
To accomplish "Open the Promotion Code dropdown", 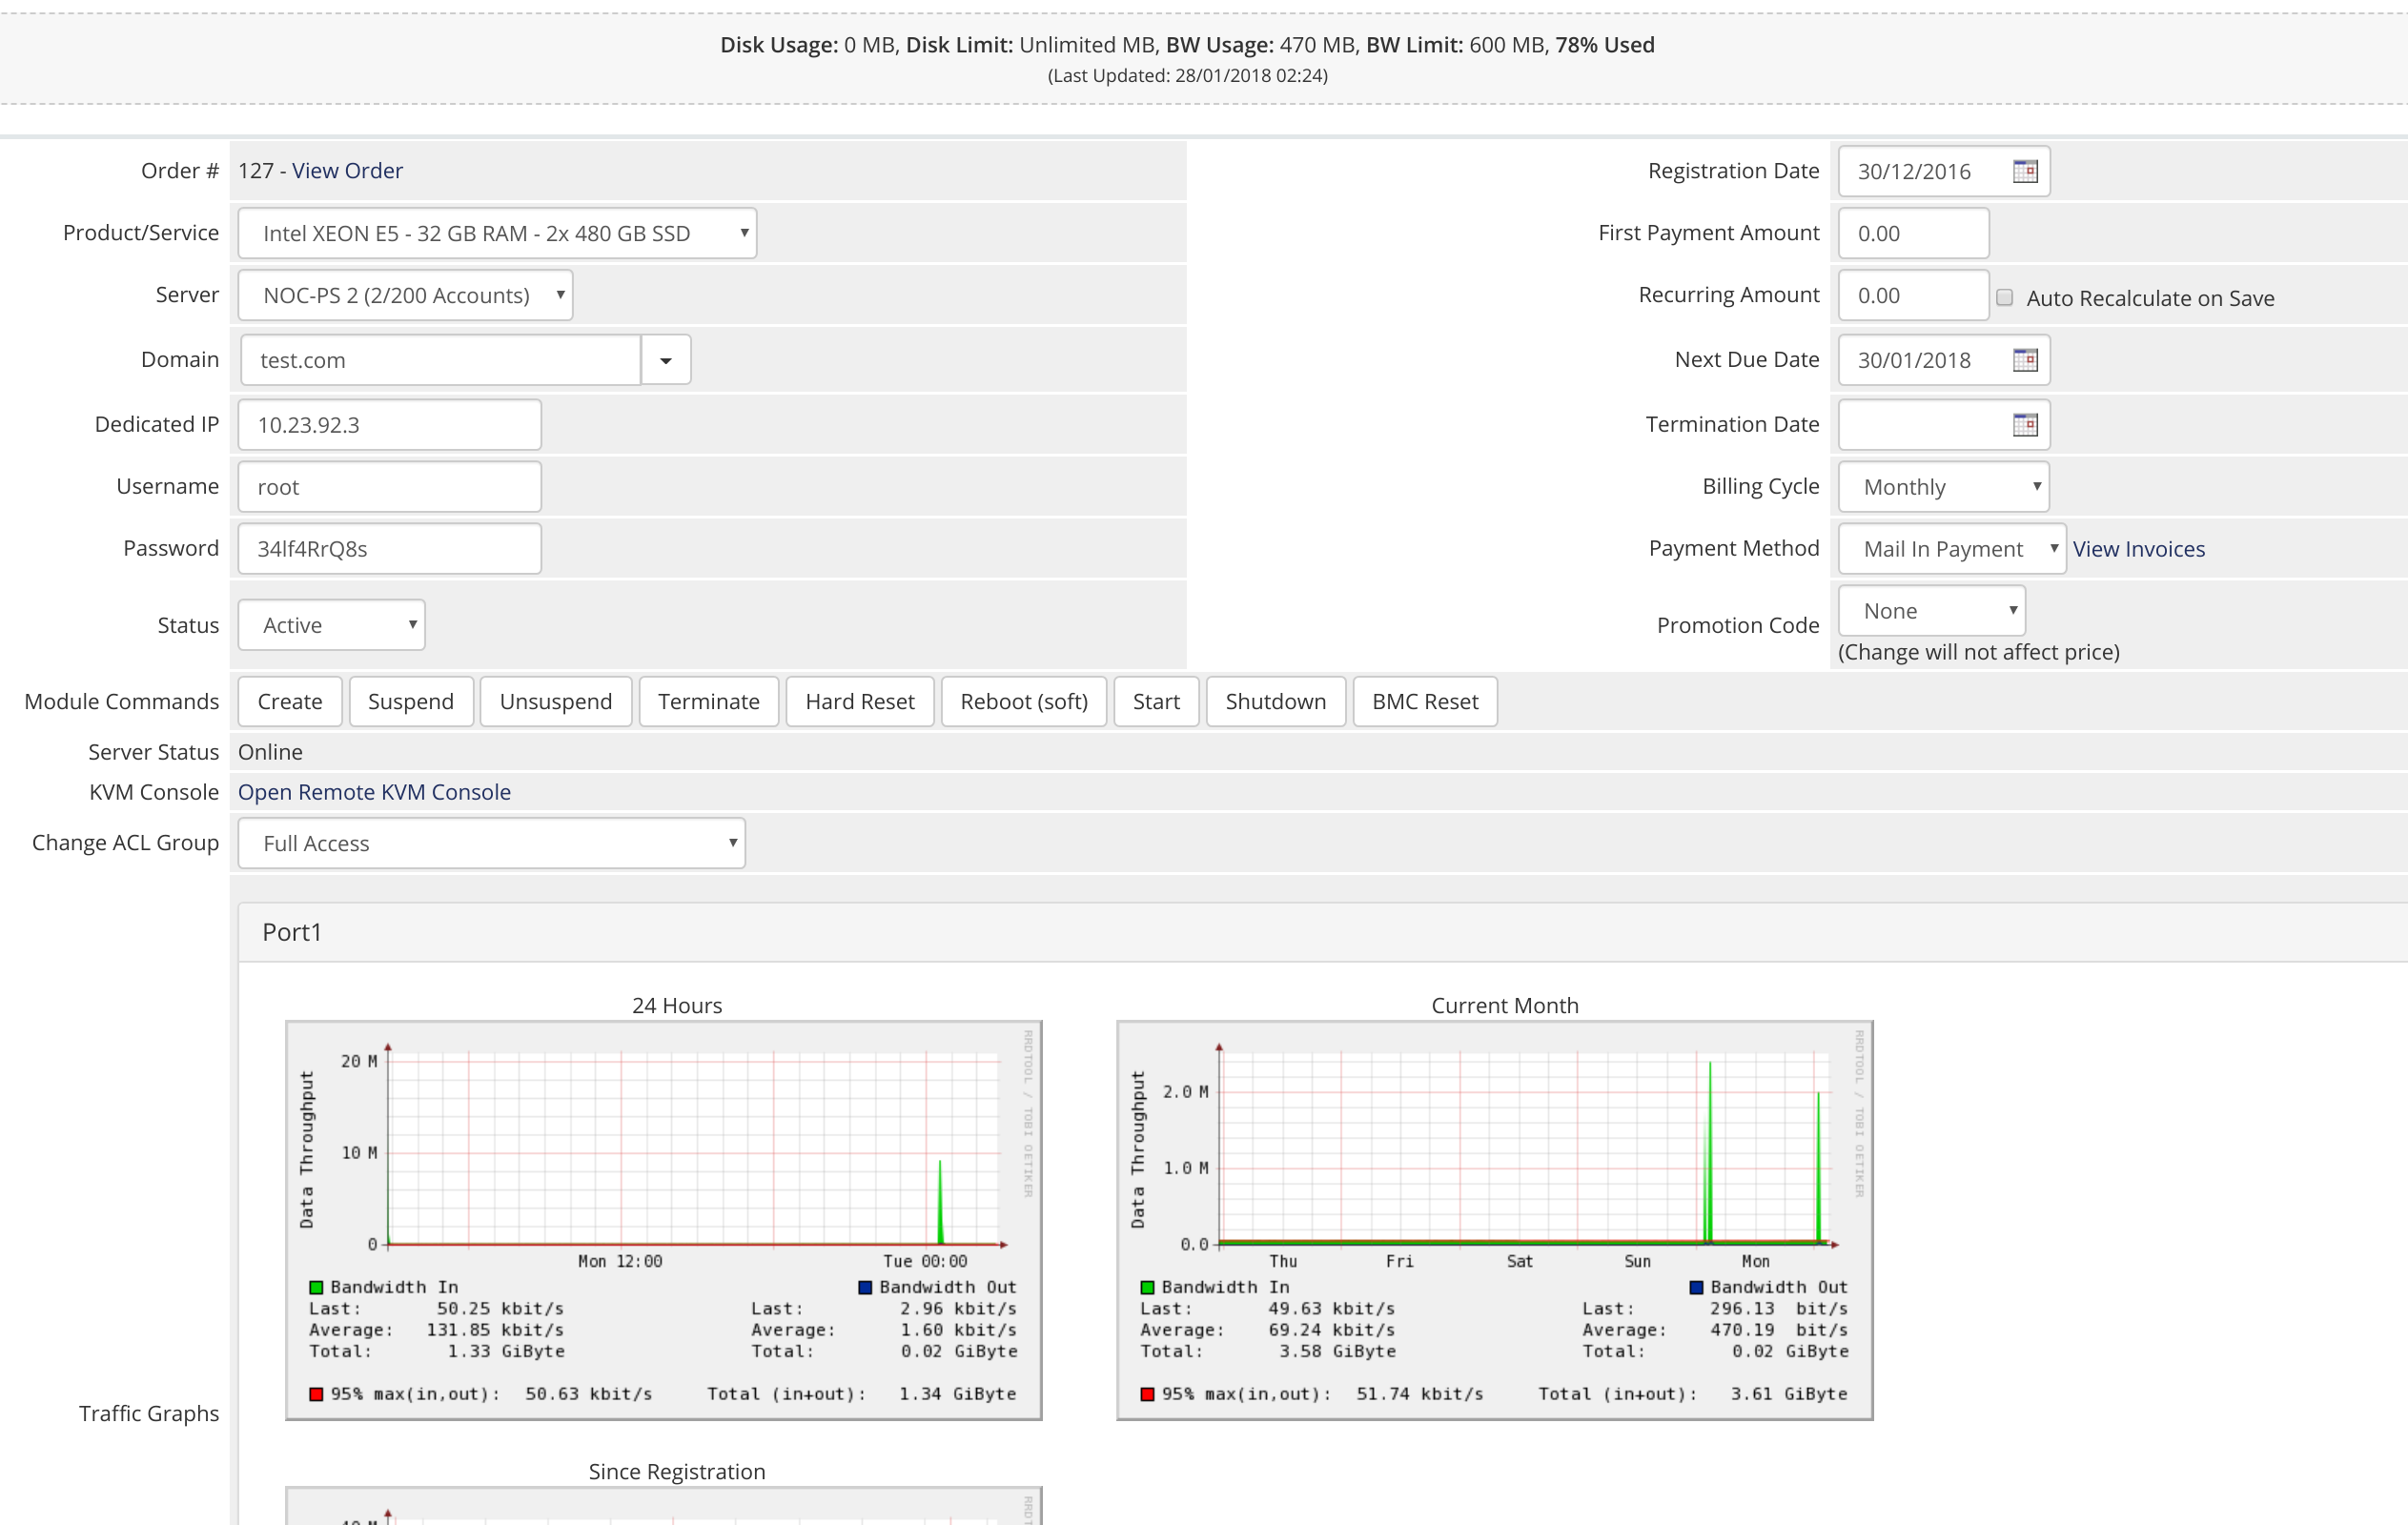I will click(1932, 611).
